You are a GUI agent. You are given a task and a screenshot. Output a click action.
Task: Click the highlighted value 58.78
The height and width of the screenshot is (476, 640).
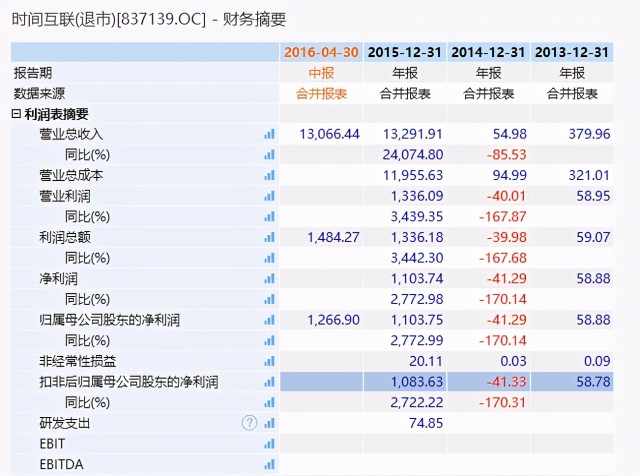(x=593, y=382)
